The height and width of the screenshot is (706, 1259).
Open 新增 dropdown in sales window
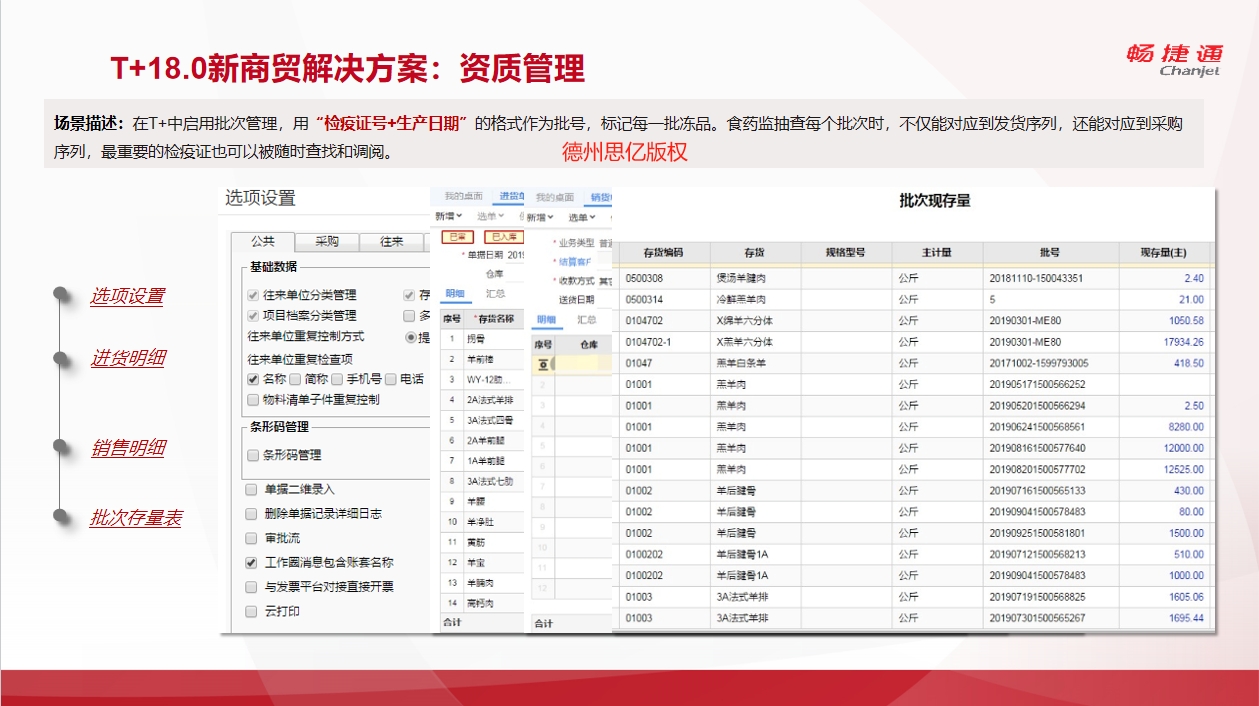(x=540, y=217)
